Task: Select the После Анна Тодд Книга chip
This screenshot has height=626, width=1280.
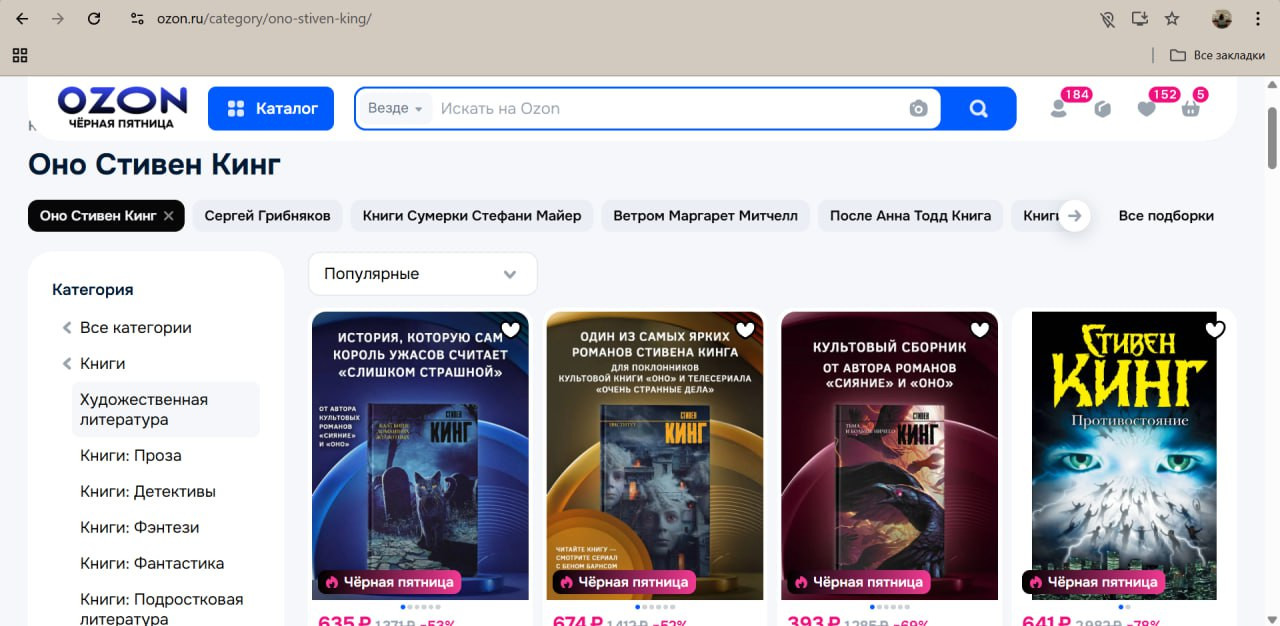Action: [910, 216]
